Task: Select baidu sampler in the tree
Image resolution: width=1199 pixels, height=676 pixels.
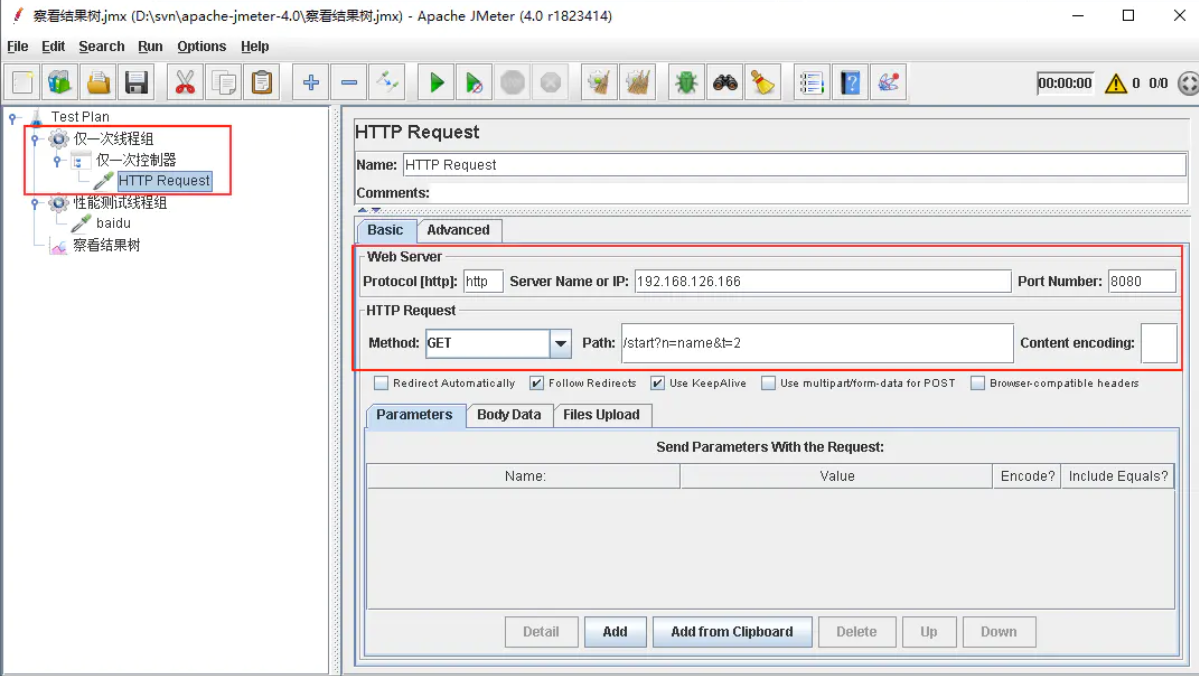Action: coord(113,223)
